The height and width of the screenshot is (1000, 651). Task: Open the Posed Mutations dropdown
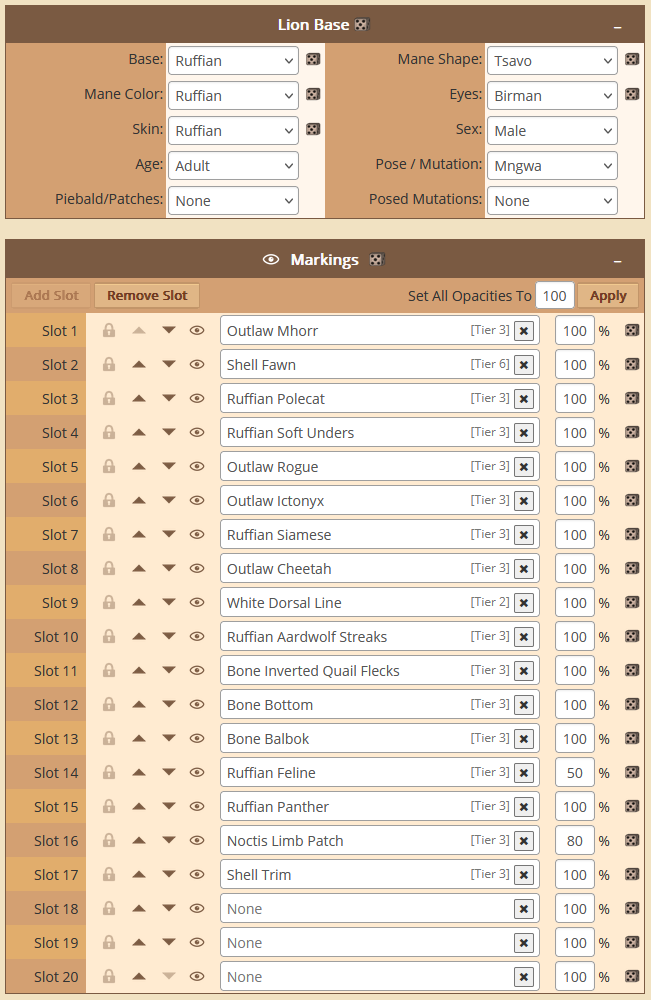(552, 201)
